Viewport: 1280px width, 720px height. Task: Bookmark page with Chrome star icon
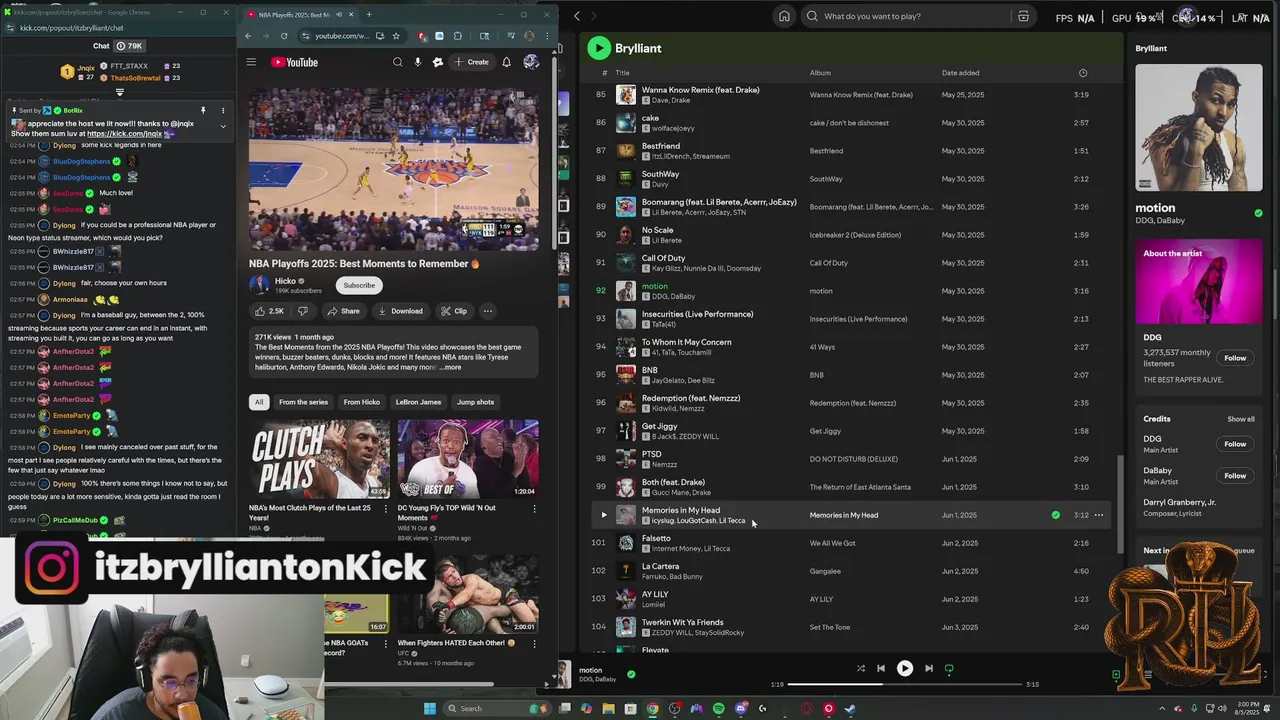pyautogui.click(x=396, y=36)
